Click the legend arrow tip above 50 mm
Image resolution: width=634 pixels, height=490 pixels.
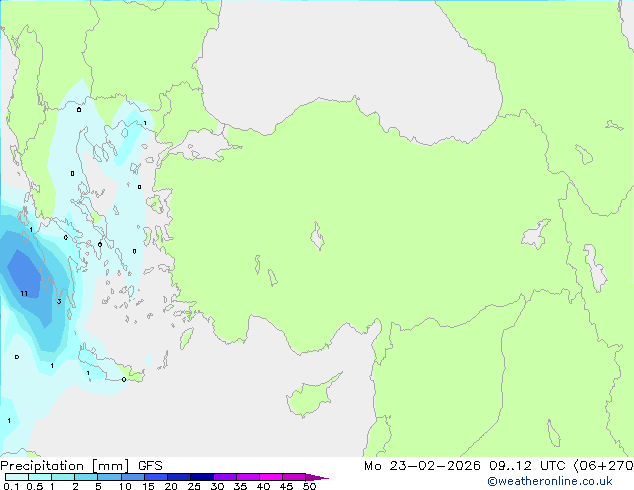pos(317,477)
